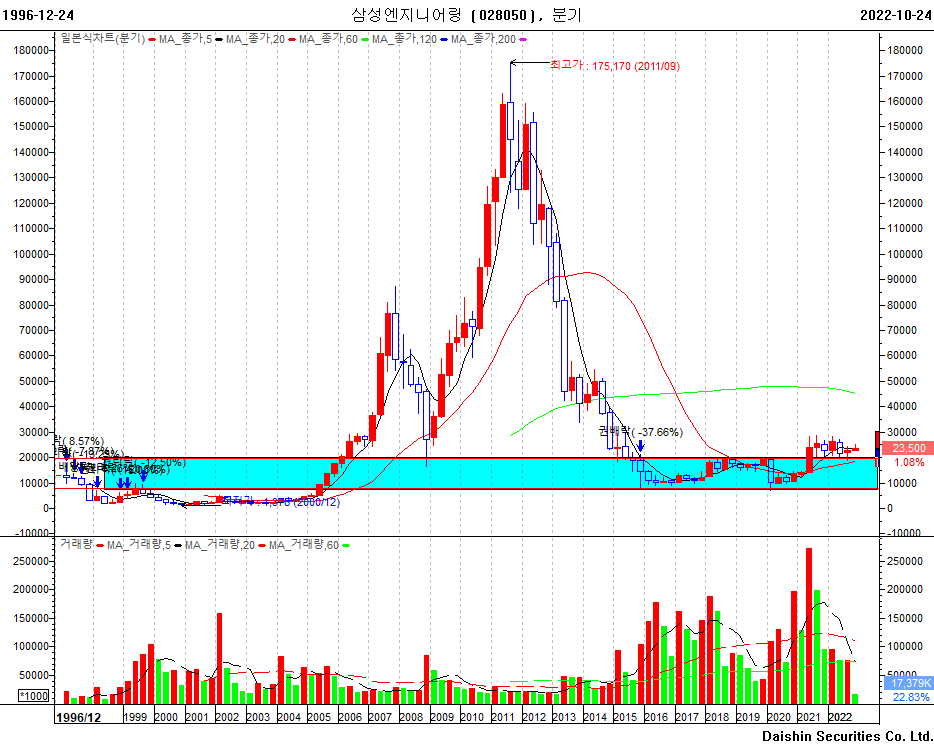Click the 최고가 175,170 (2011/09) annotation
934x748 pixels.
click(615, 66)
